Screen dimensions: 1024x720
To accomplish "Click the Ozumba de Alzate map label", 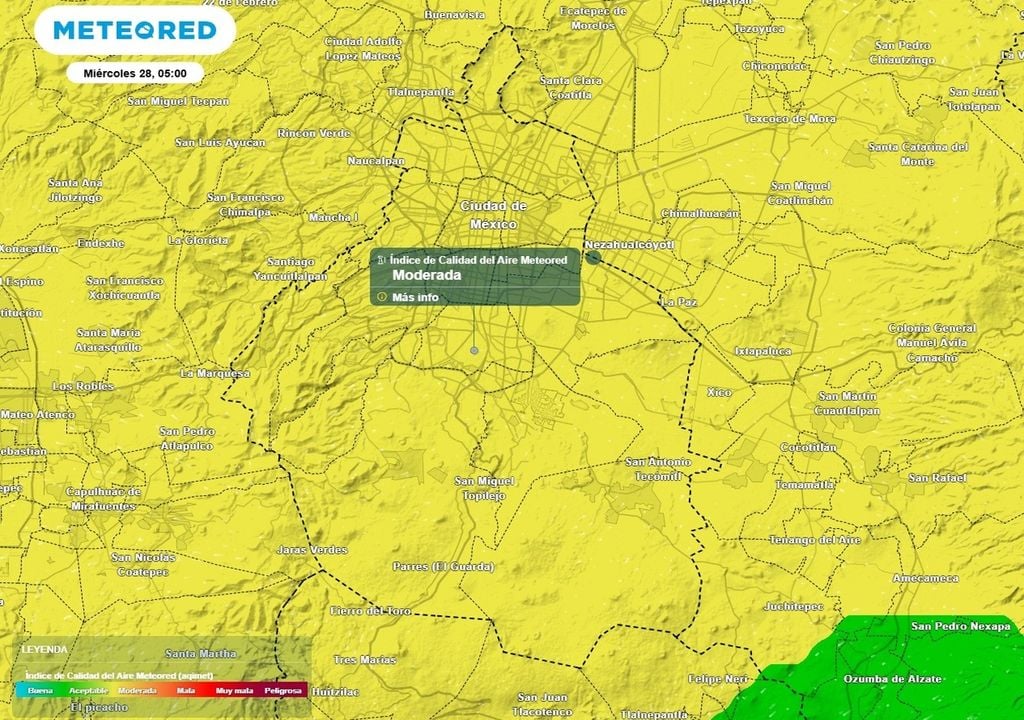I will (892, 679).
